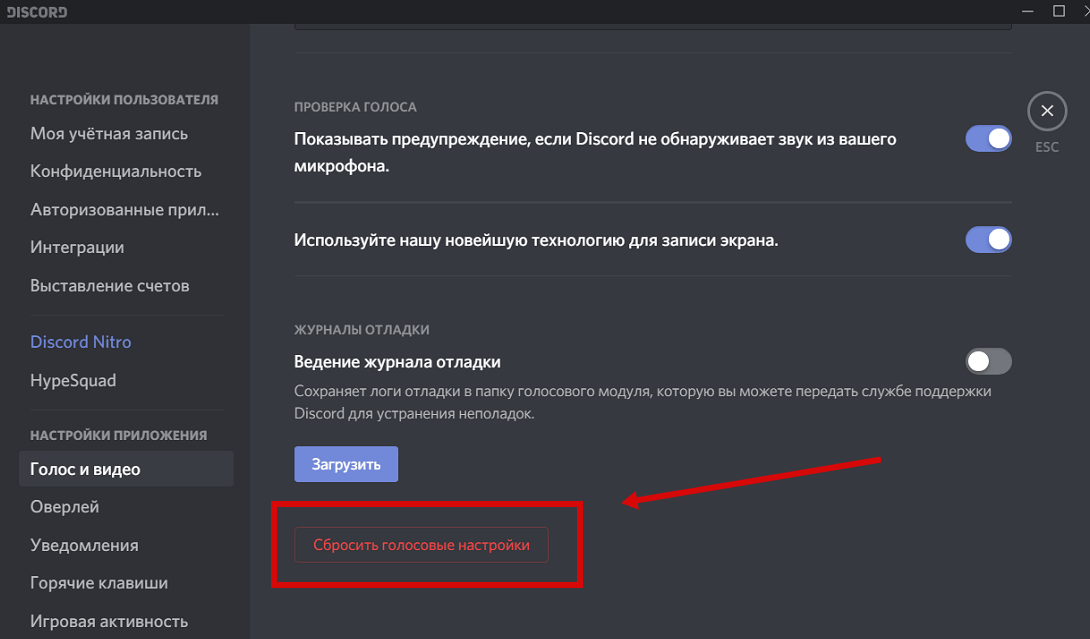Go to Горячие клавиши section
1090x639 pixels.
[99, 583]
